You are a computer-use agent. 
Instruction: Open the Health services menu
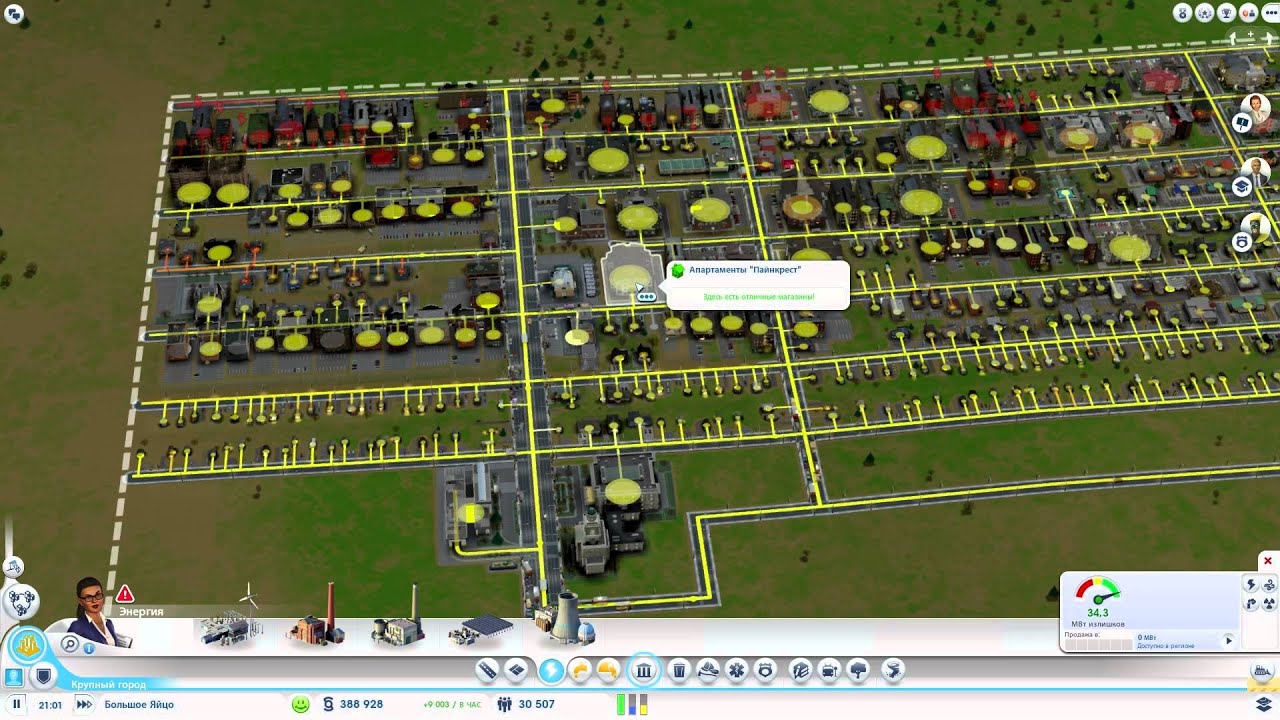[x=737, y=670]
